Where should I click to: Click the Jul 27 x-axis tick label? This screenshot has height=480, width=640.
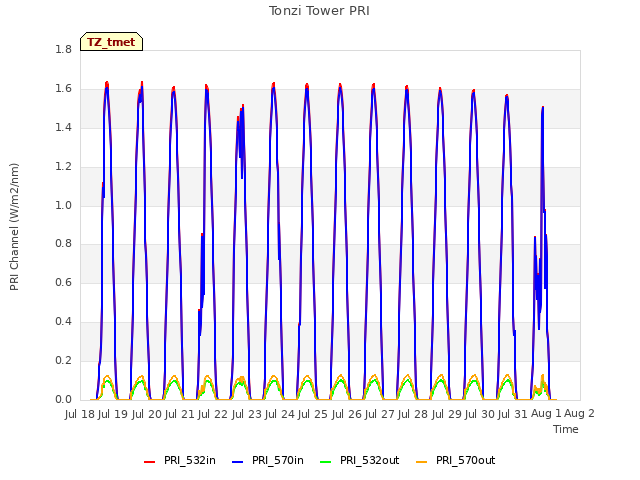click(x=380, y=414)
